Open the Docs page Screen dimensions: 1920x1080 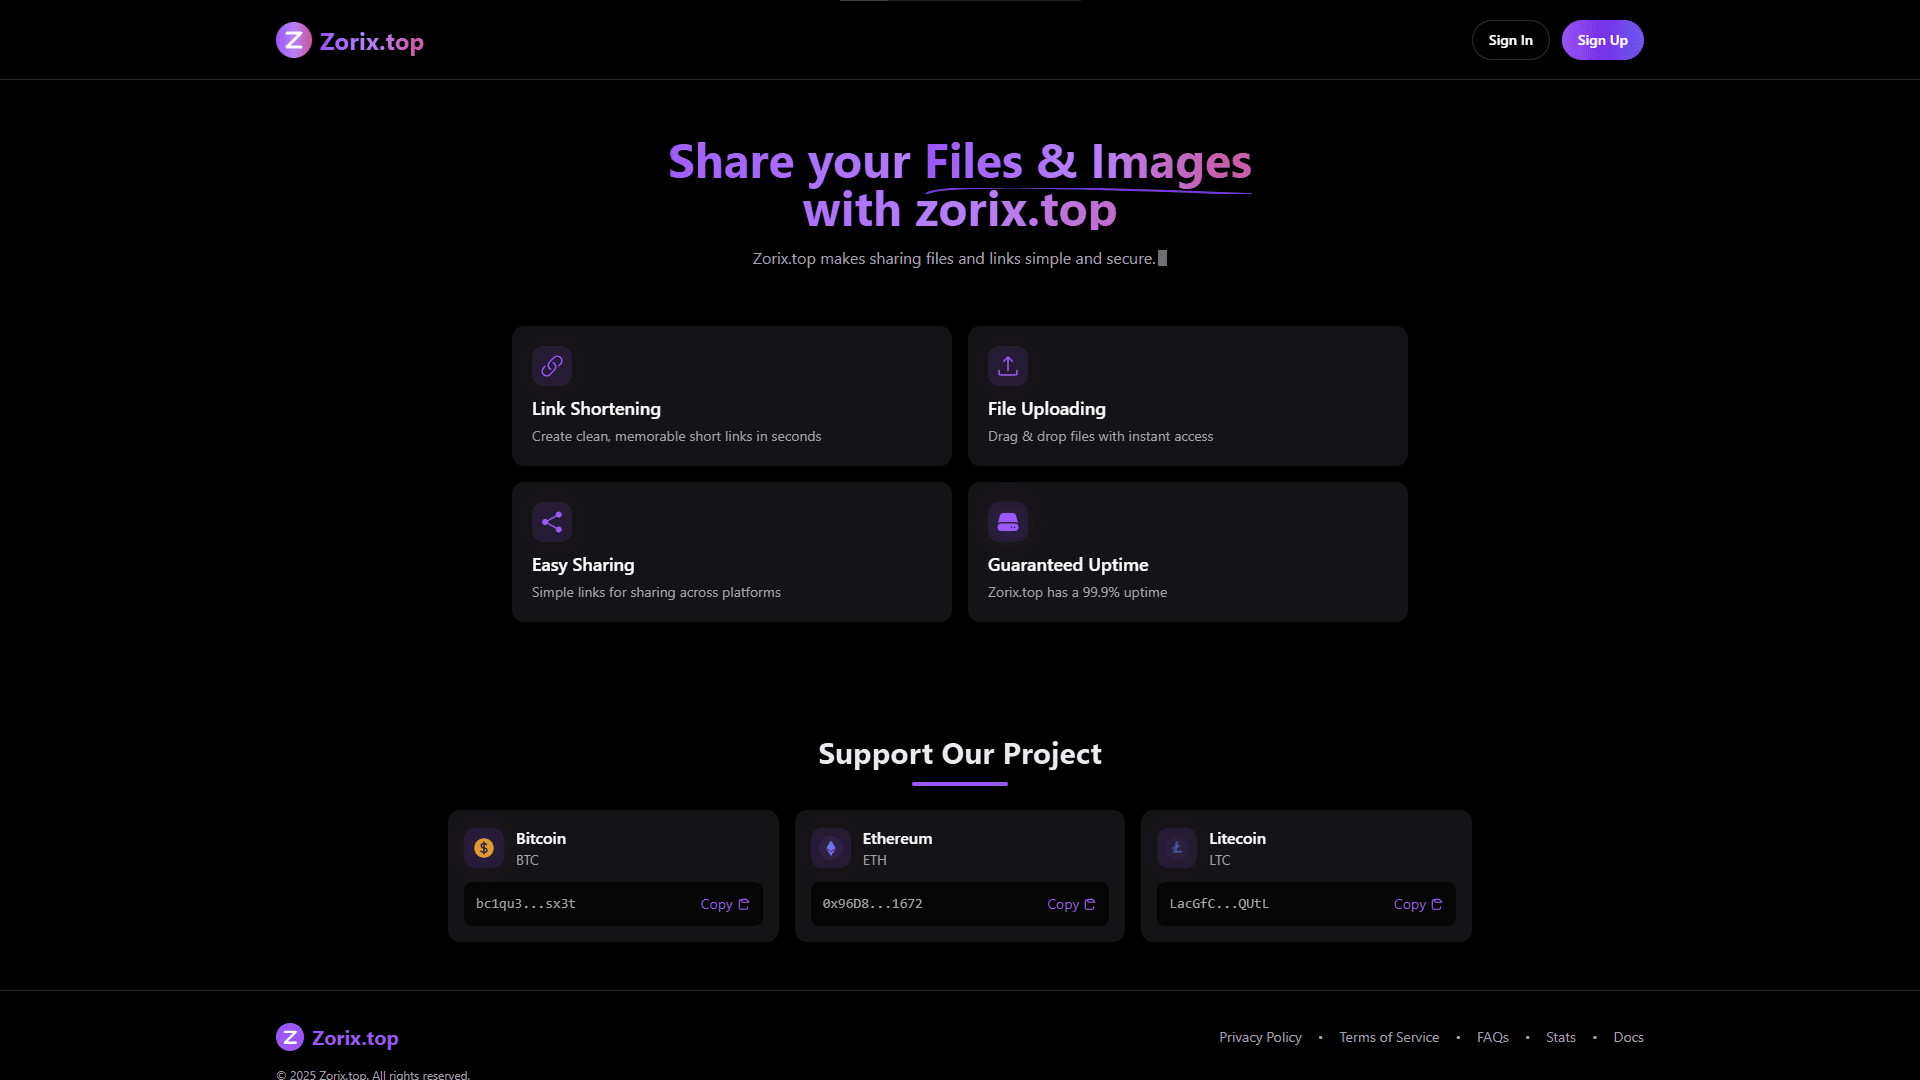[1628, 1037]
